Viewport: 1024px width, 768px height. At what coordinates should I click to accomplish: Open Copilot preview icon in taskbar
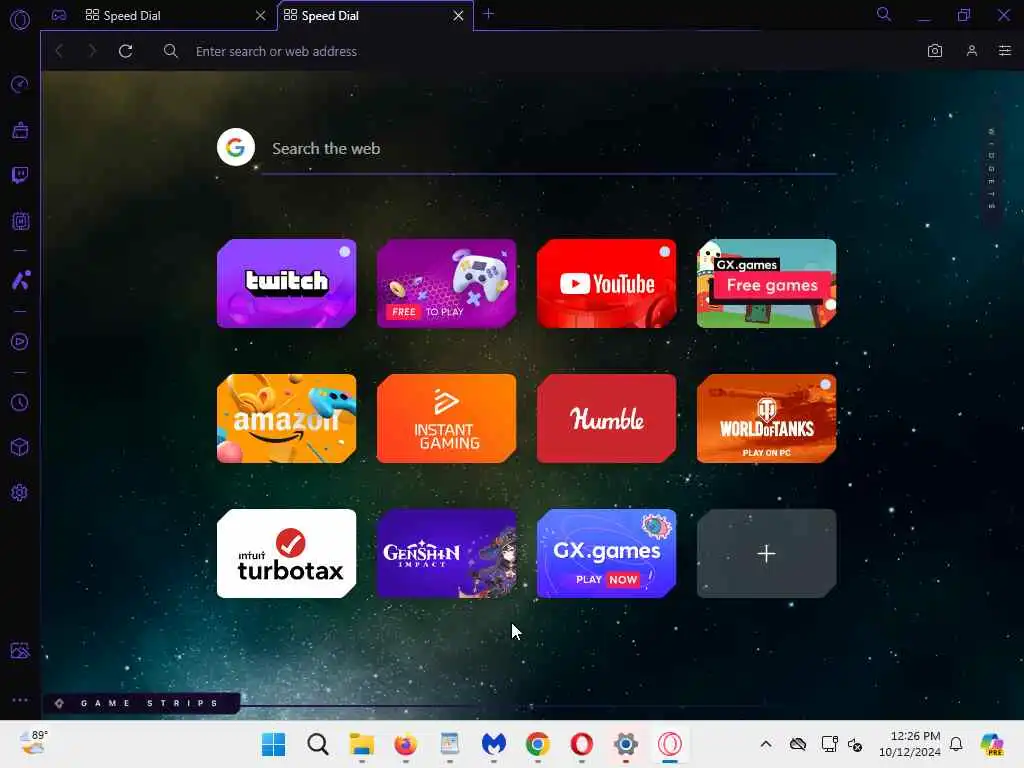[992, 744]
